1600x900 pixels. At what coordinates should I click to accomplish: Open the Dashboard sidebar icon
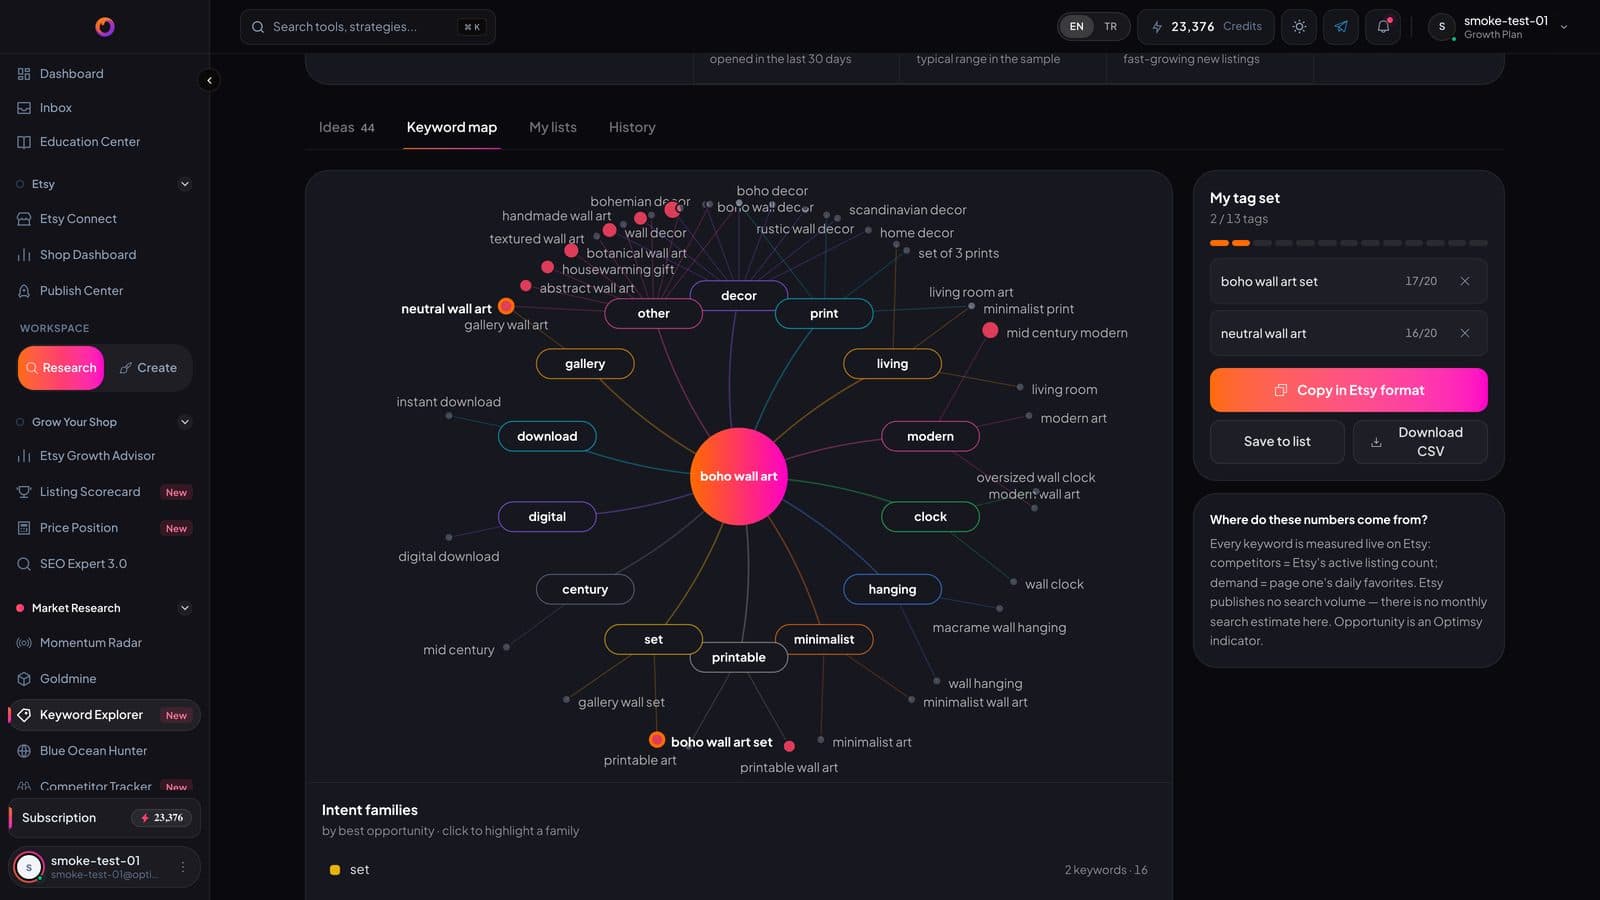[24, 74]
